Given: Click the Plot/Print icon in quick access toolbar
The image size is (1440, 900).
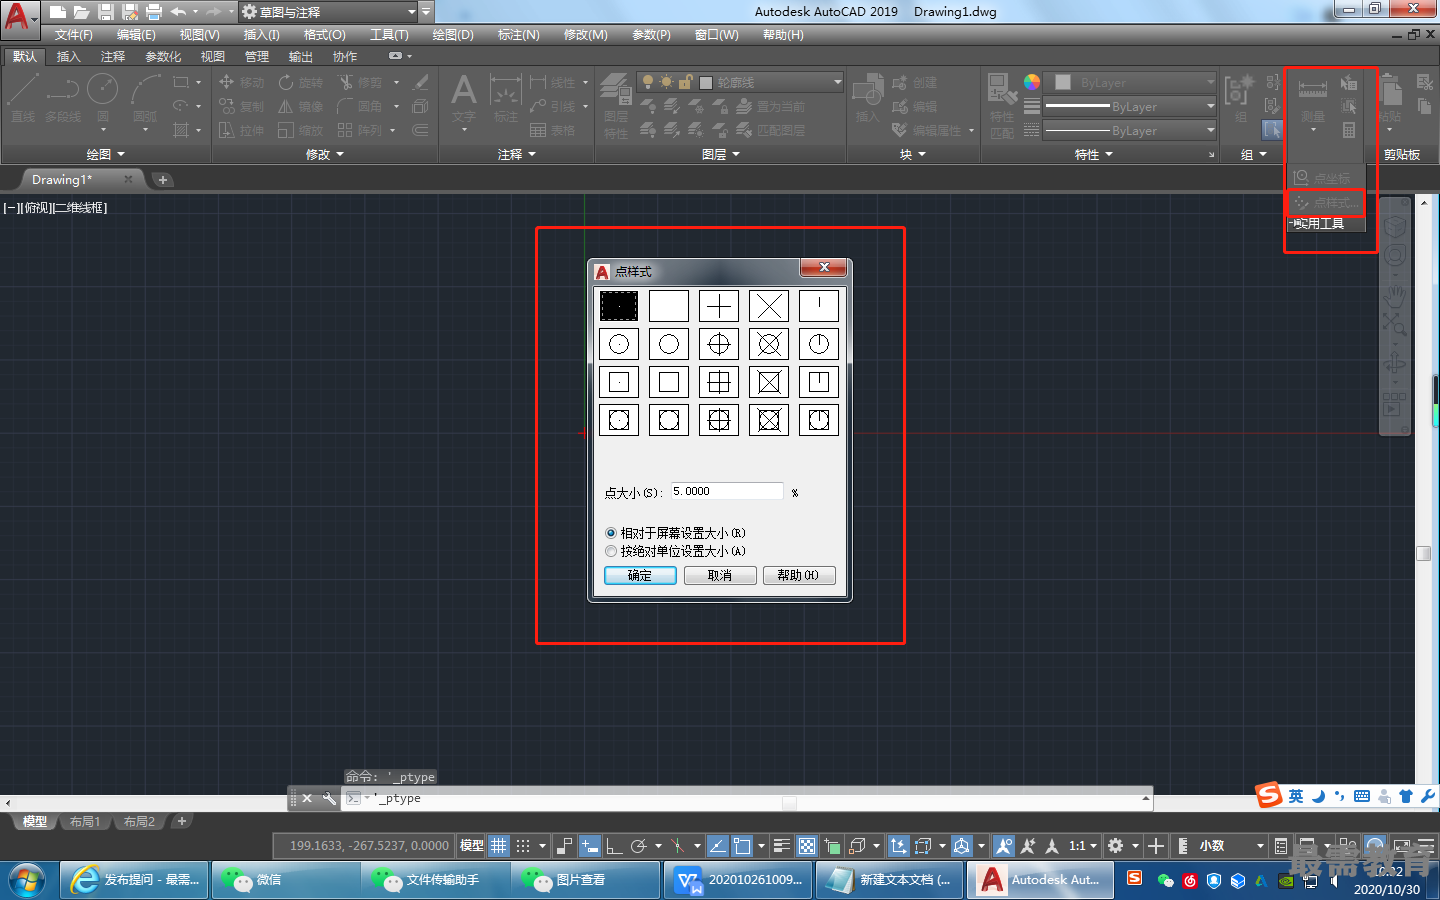Looking at the screenshot, I should (x=154, y=12).
